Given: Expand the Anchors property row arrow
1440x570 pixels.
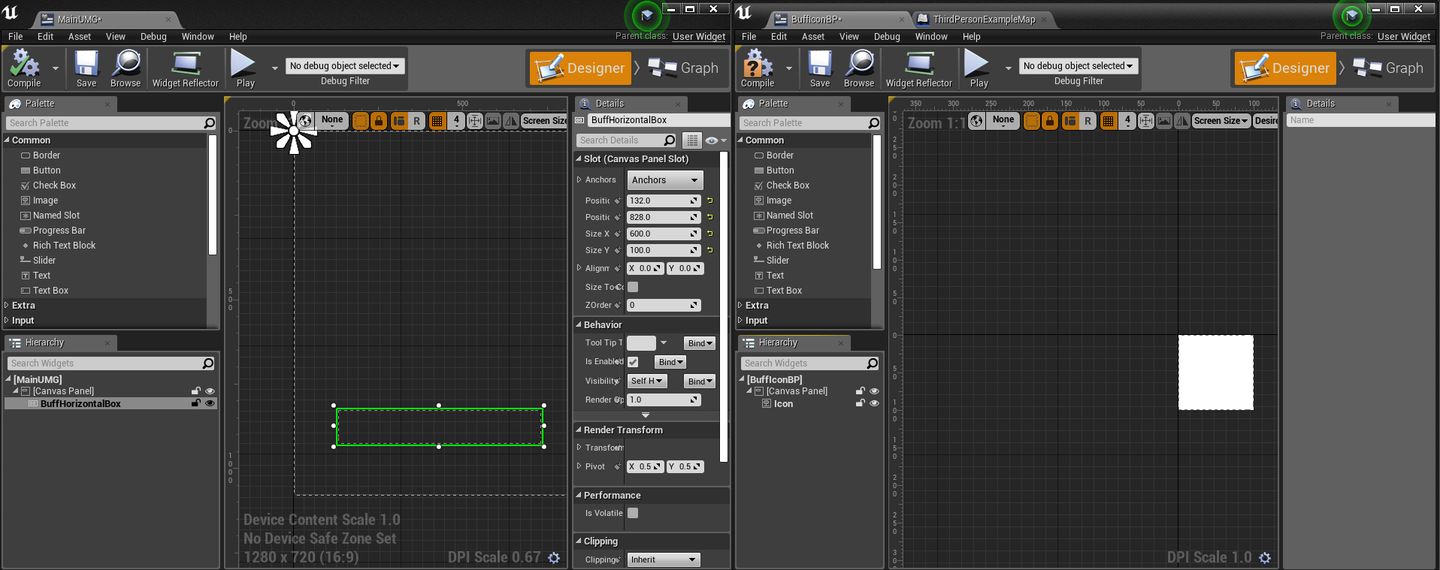Looking at the screenshot, I should 579,180.
